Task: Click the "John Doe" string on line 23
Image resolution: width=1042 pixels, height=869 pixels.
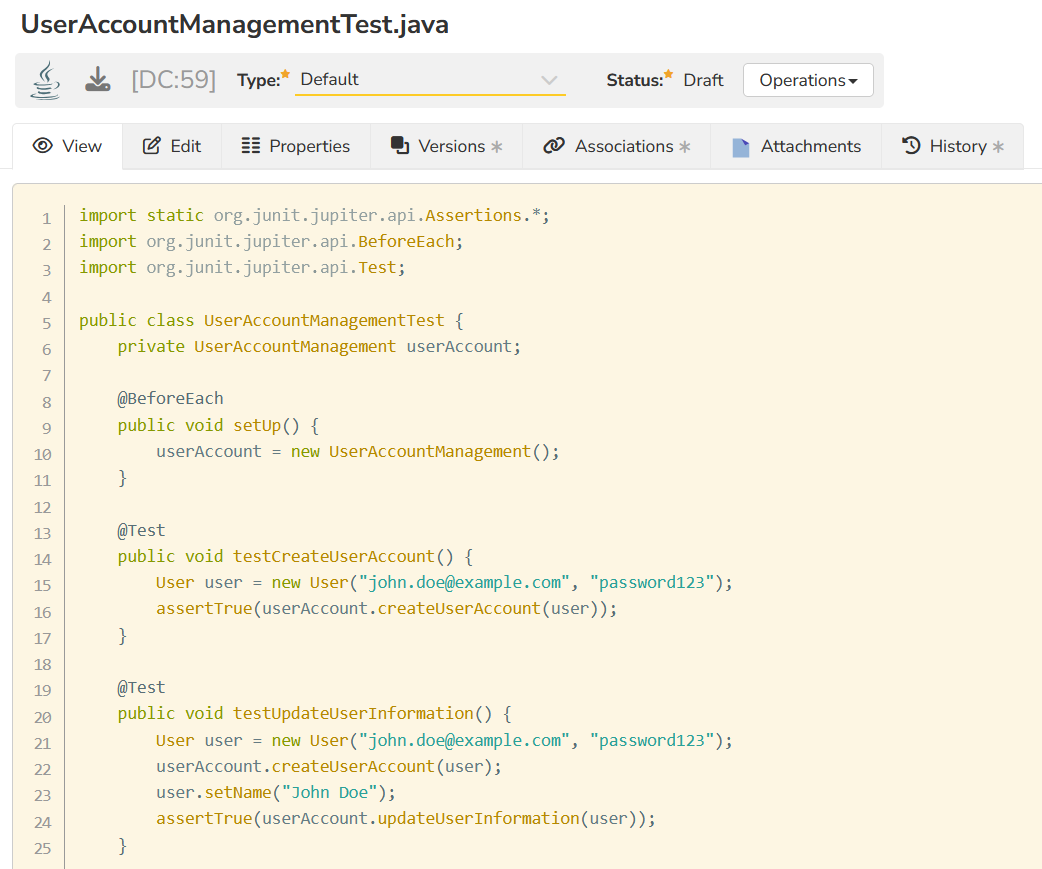Action: tap(329, 792)
